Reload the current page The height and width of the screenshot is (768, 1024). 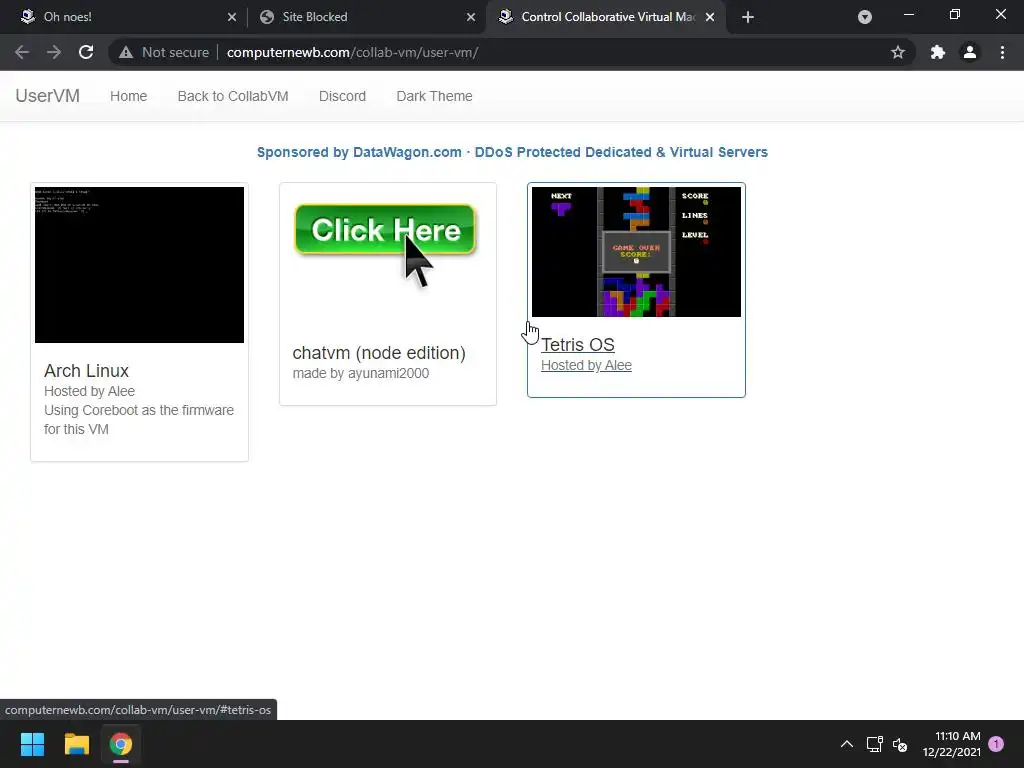pyautogui.click(x=86, y=52)
